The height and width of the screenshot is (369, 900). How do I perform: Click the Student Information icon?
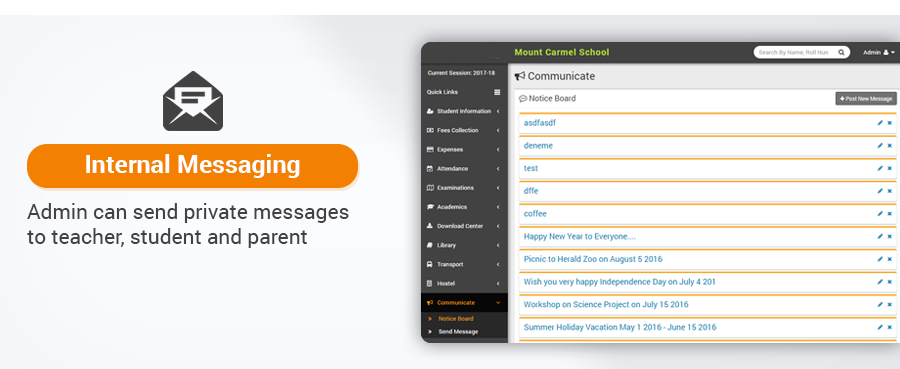(430, 111)
